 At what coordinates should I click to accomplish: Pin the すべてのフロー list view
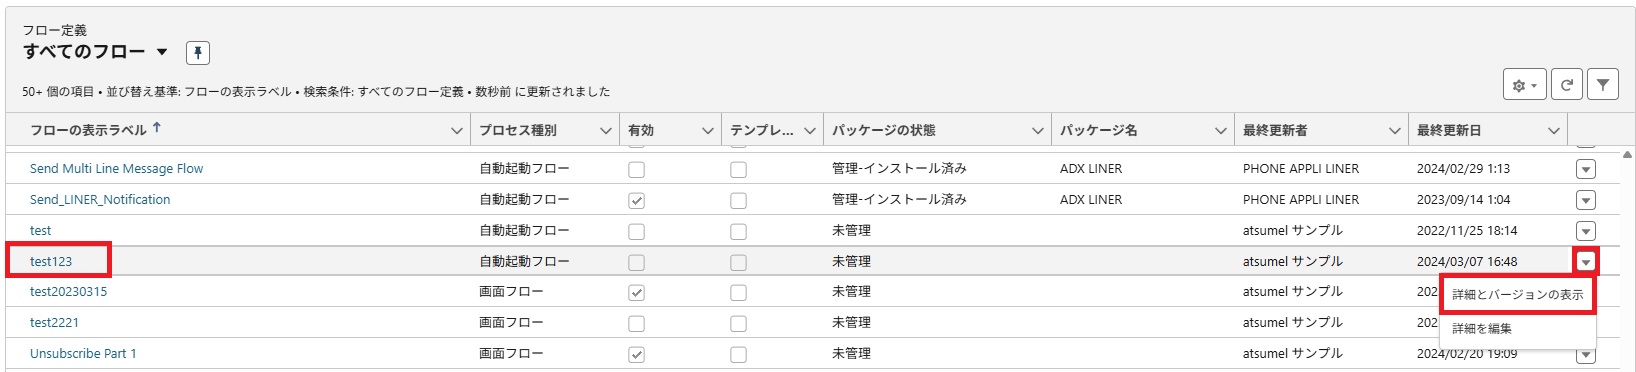pos(198,53)
